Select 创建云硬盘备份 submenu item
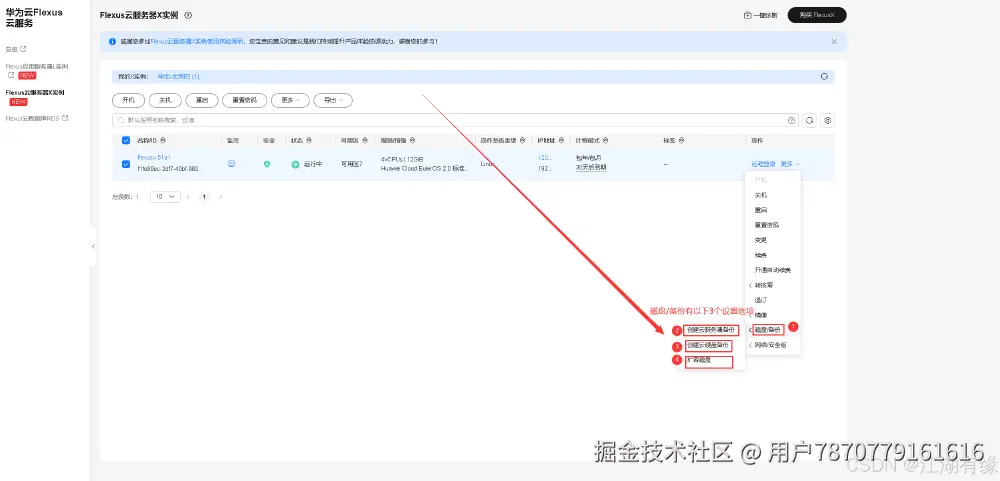 coord(708,346)
